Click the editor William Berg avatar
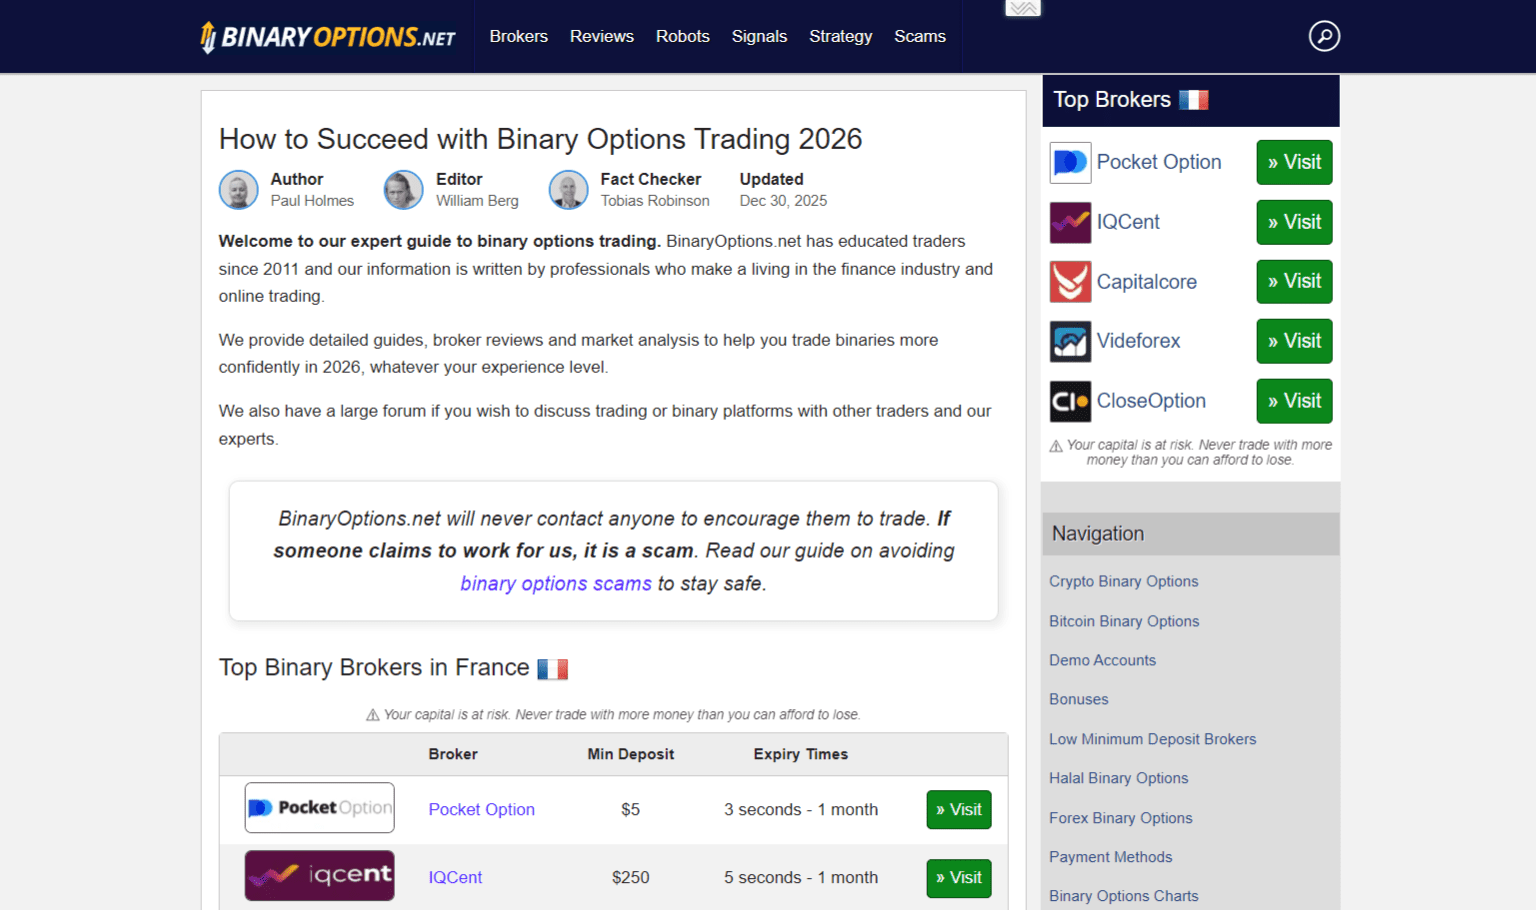The height and width of the screenshot is (910, 1536). (403, 190)
